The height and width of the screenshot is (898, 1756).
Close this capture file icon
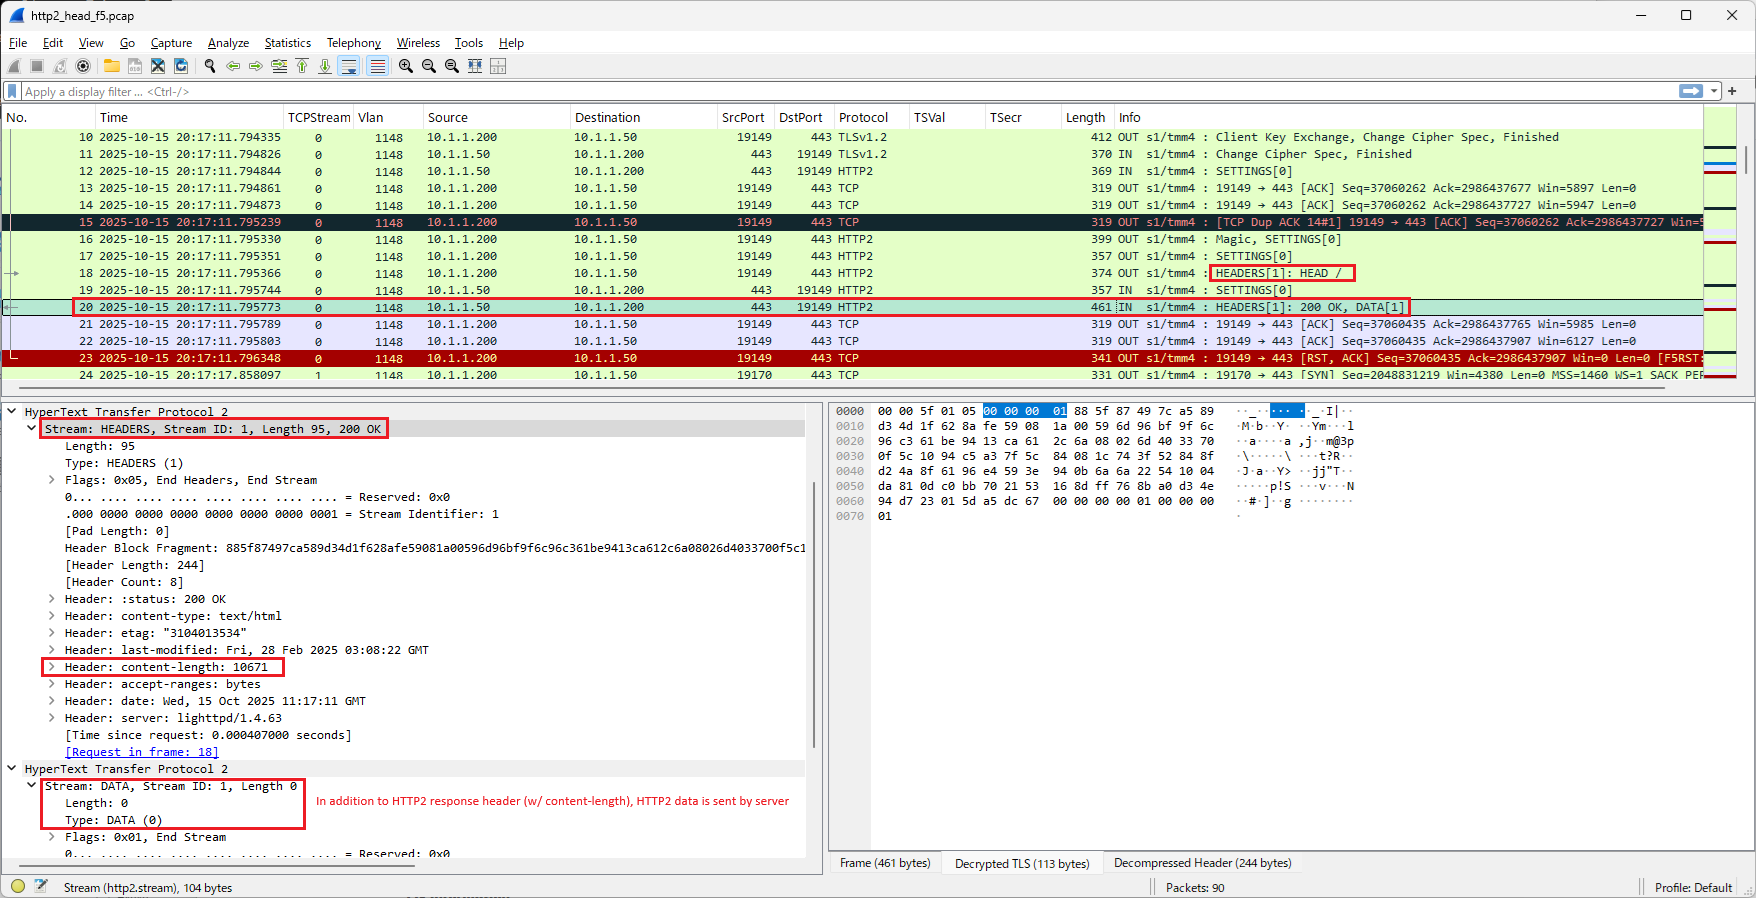pos(158,66)
